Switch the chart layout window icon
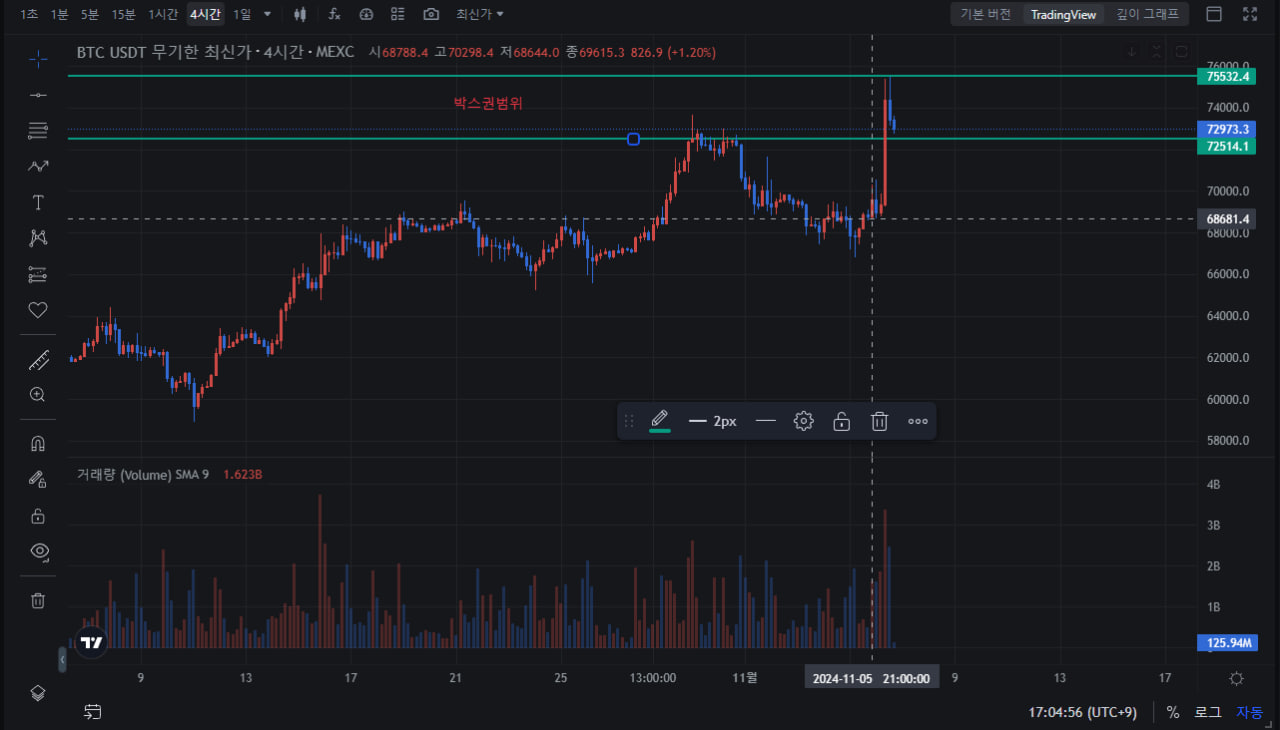The height and width of the screenshot is (730, 1280). click(1214, 14)
